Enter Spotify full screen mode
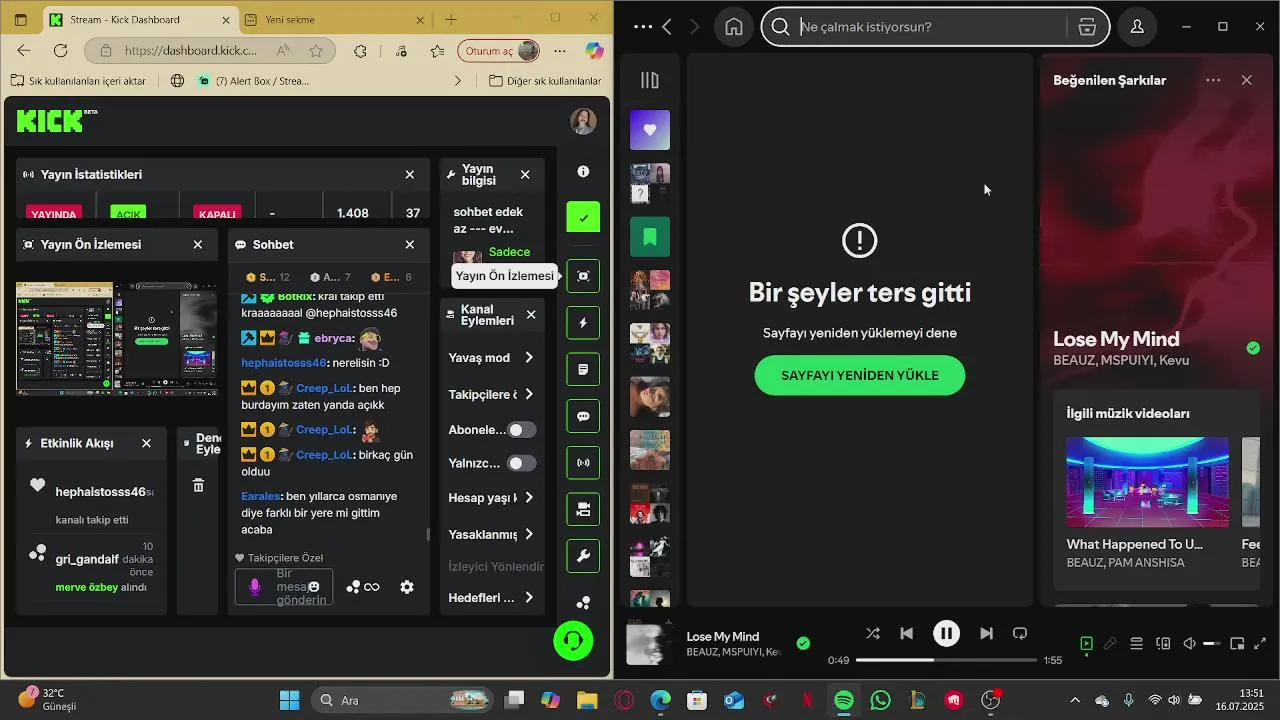 coord(1260,644)
